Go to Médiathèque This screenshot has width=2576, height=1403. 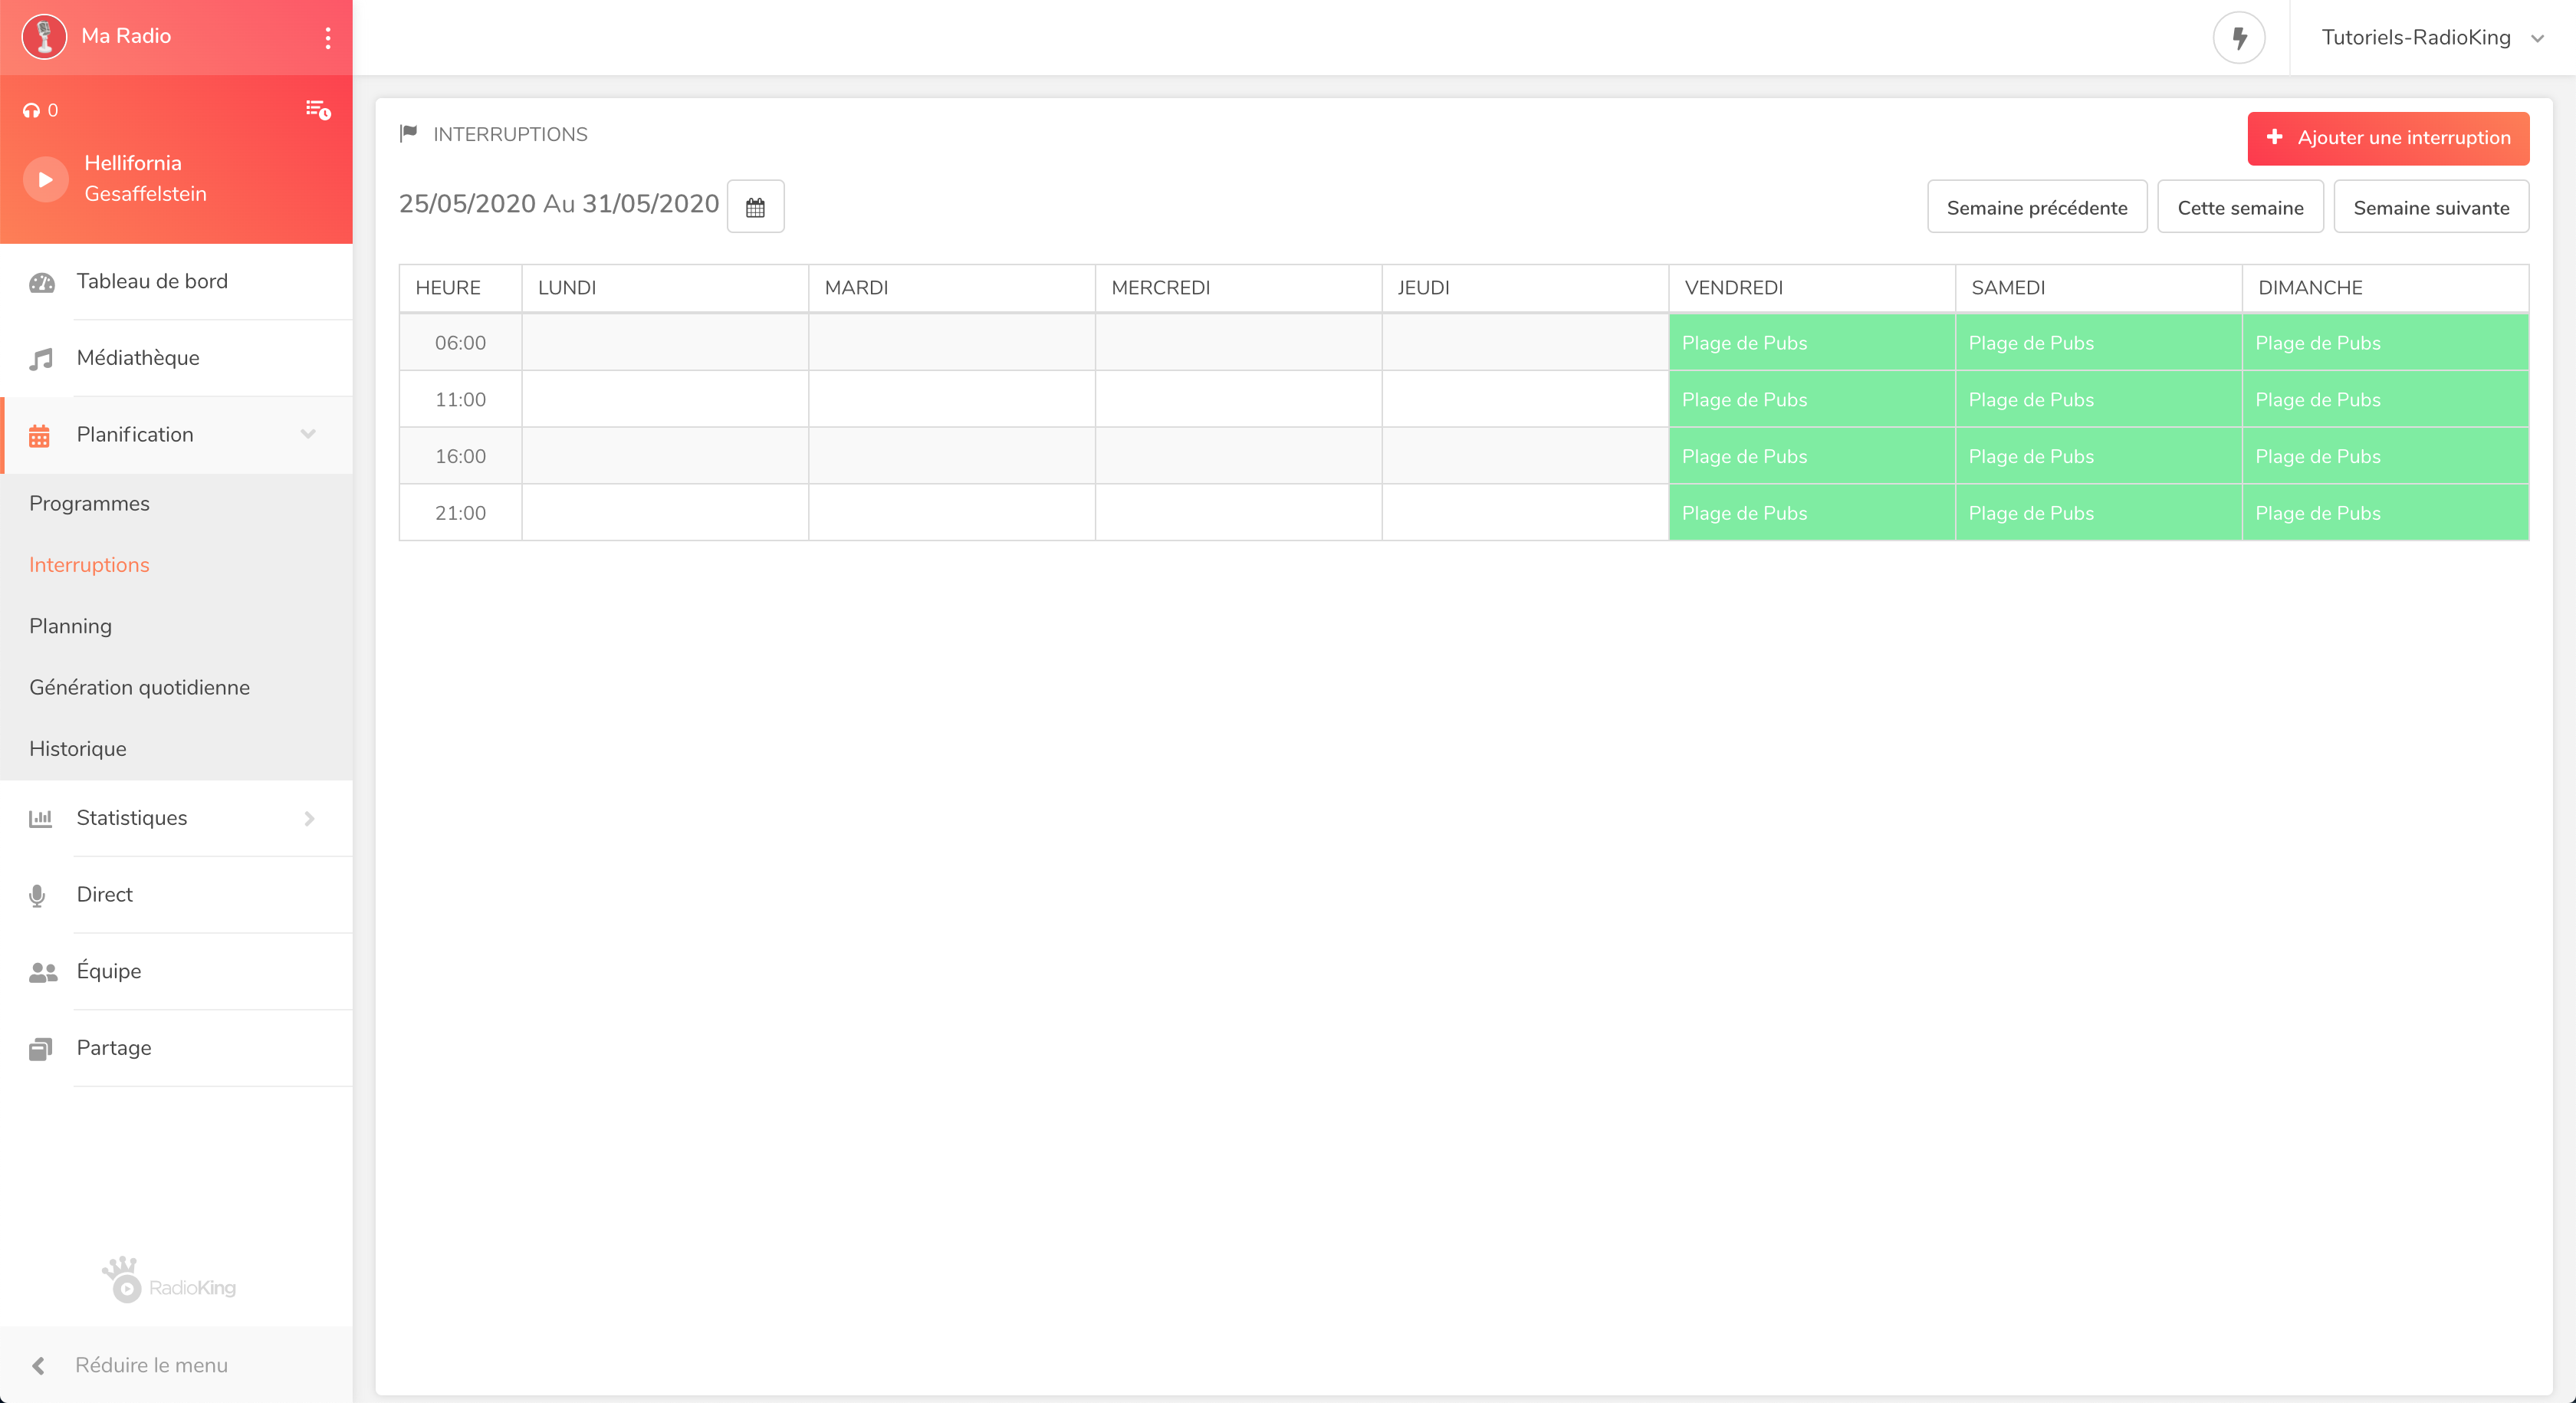pos(176,358)
